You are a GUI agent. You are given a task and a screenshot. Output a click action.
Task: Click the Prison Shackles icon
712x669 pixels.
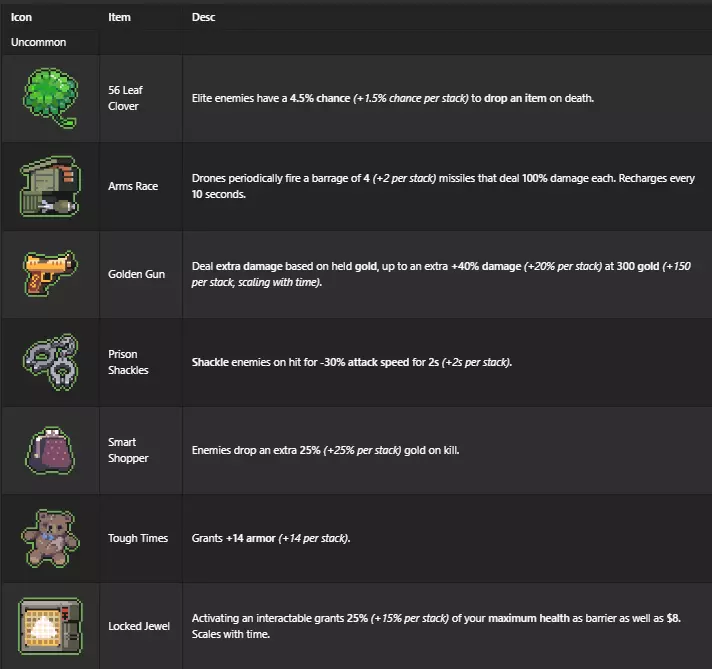point(50,362)
